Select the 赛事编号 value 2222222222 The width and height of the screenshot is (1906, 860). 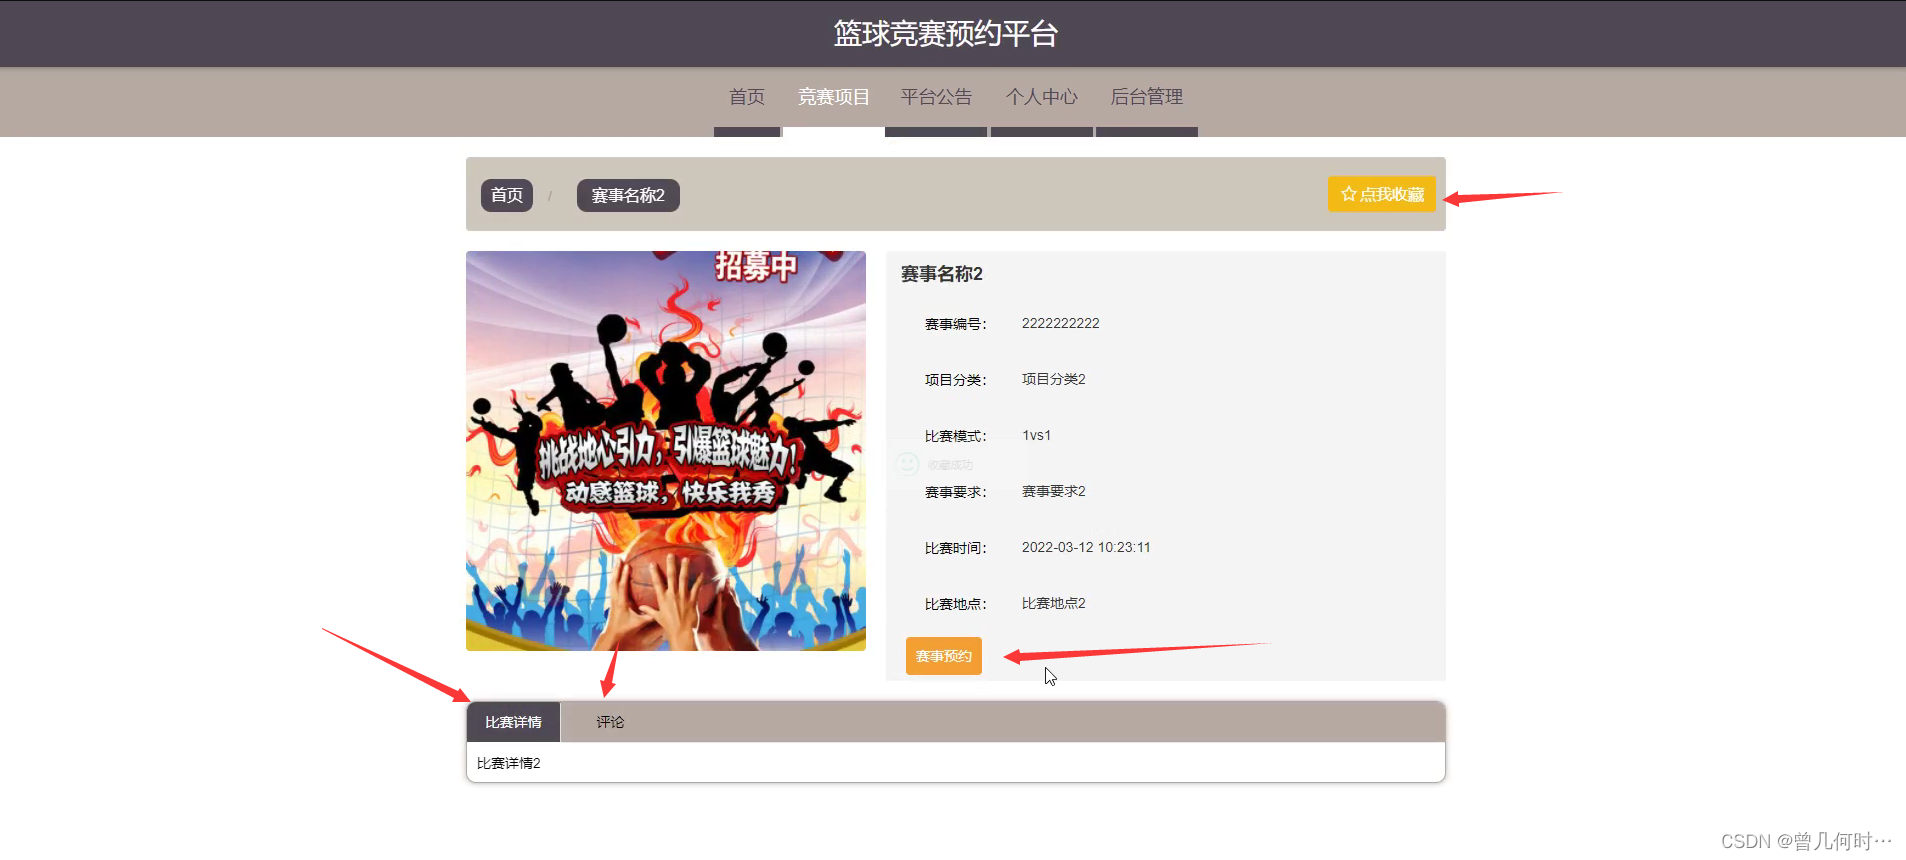1060,323
